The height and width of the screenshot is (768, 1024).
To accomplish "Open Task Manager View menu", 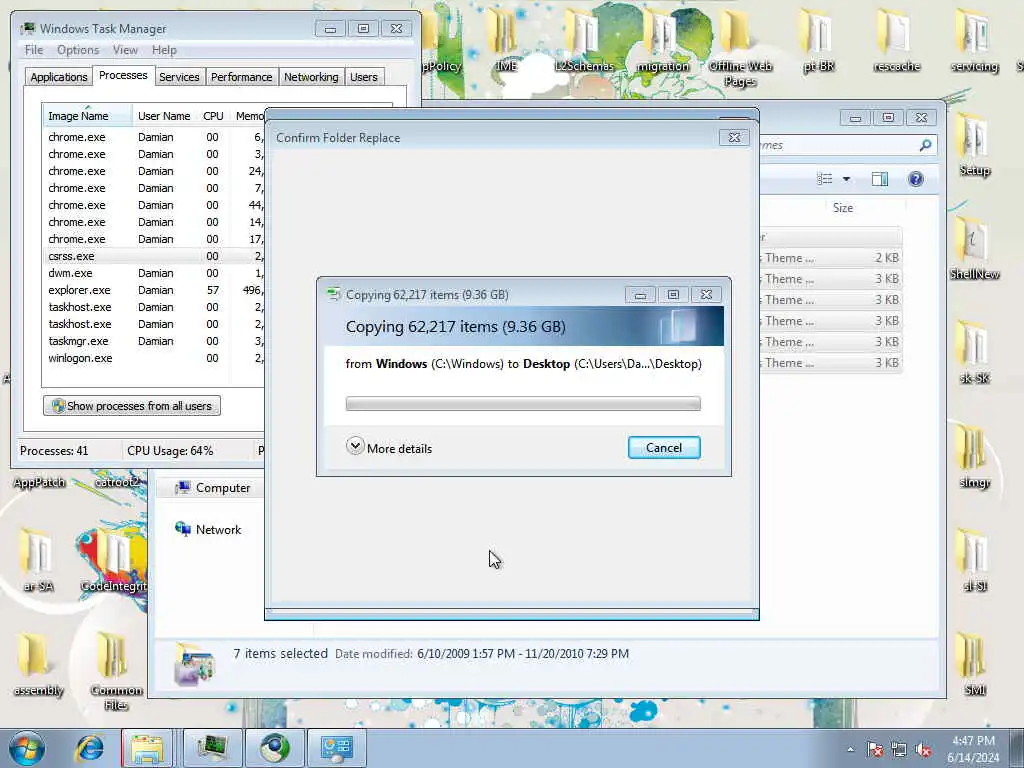I will click(x=125, y=50).
